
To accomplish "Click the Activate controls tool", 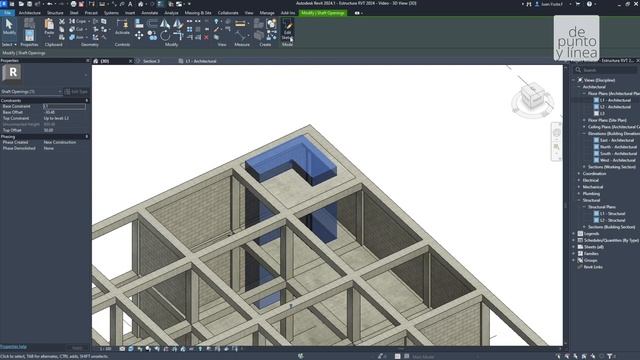I will pyautogui.click(x=122, y=27).
